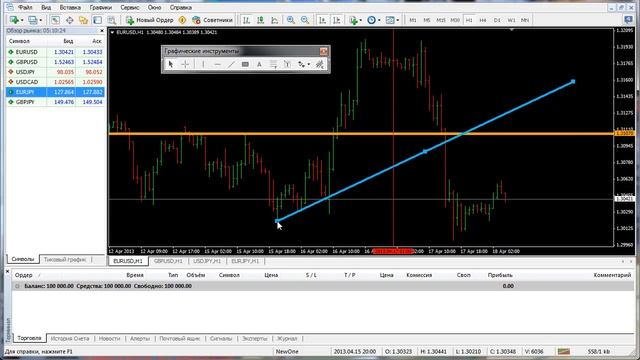Switch chart to candlesticks mode
Screen dimensions: 640x360
point(260,20)
